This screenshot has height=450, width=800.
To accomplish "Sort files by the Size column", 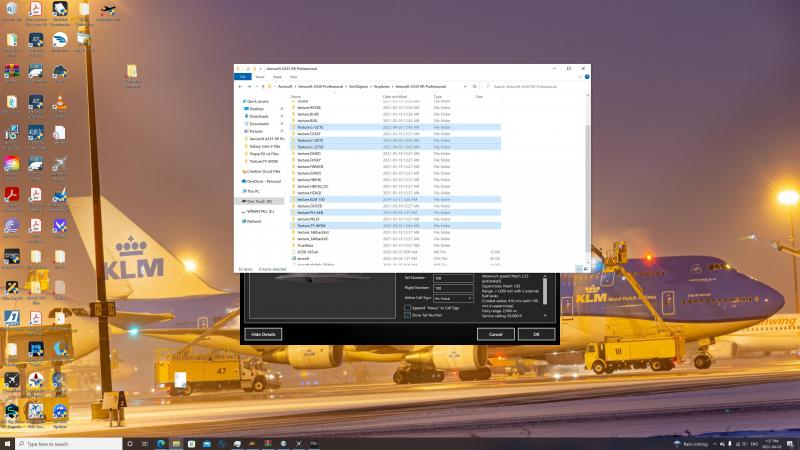I will coord(479,96).
